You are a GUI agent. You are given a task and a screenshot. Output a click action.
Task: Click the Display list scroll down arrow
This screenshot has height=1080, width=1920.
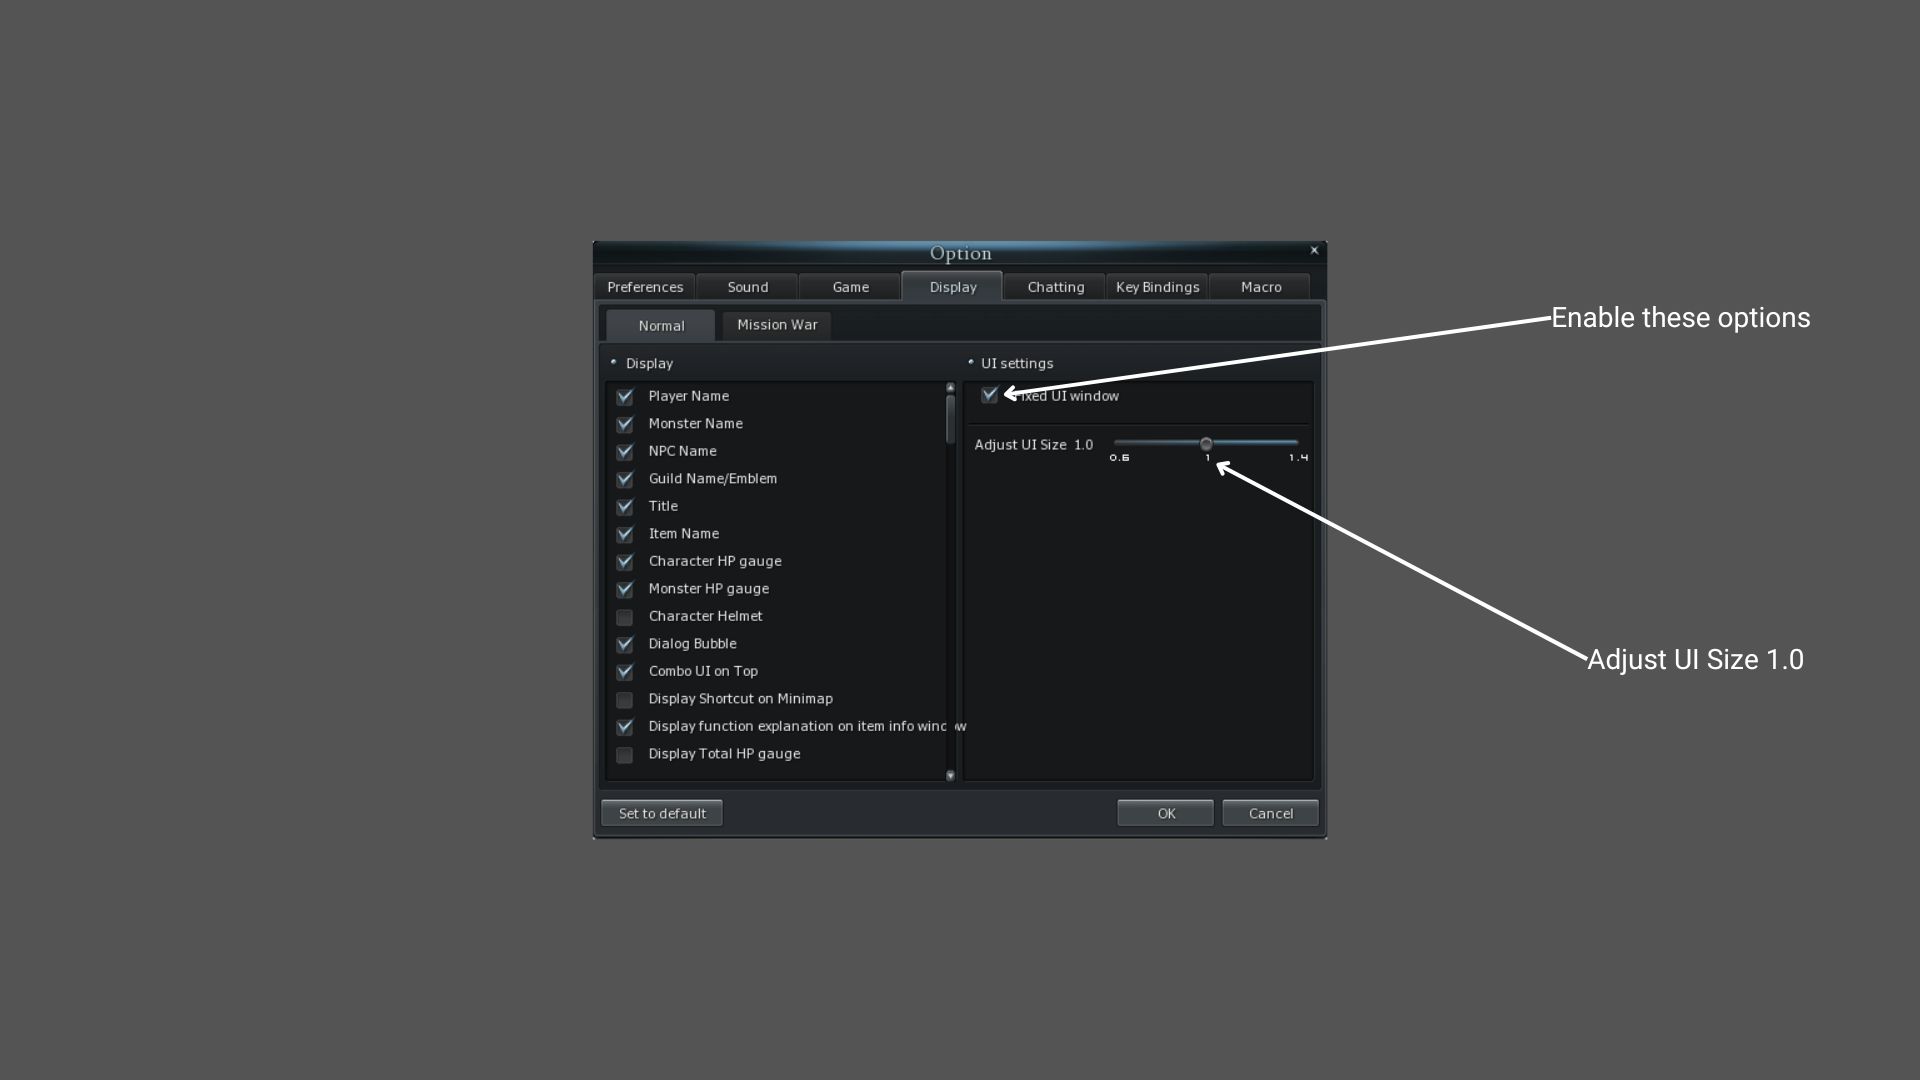tap(950, 775)
